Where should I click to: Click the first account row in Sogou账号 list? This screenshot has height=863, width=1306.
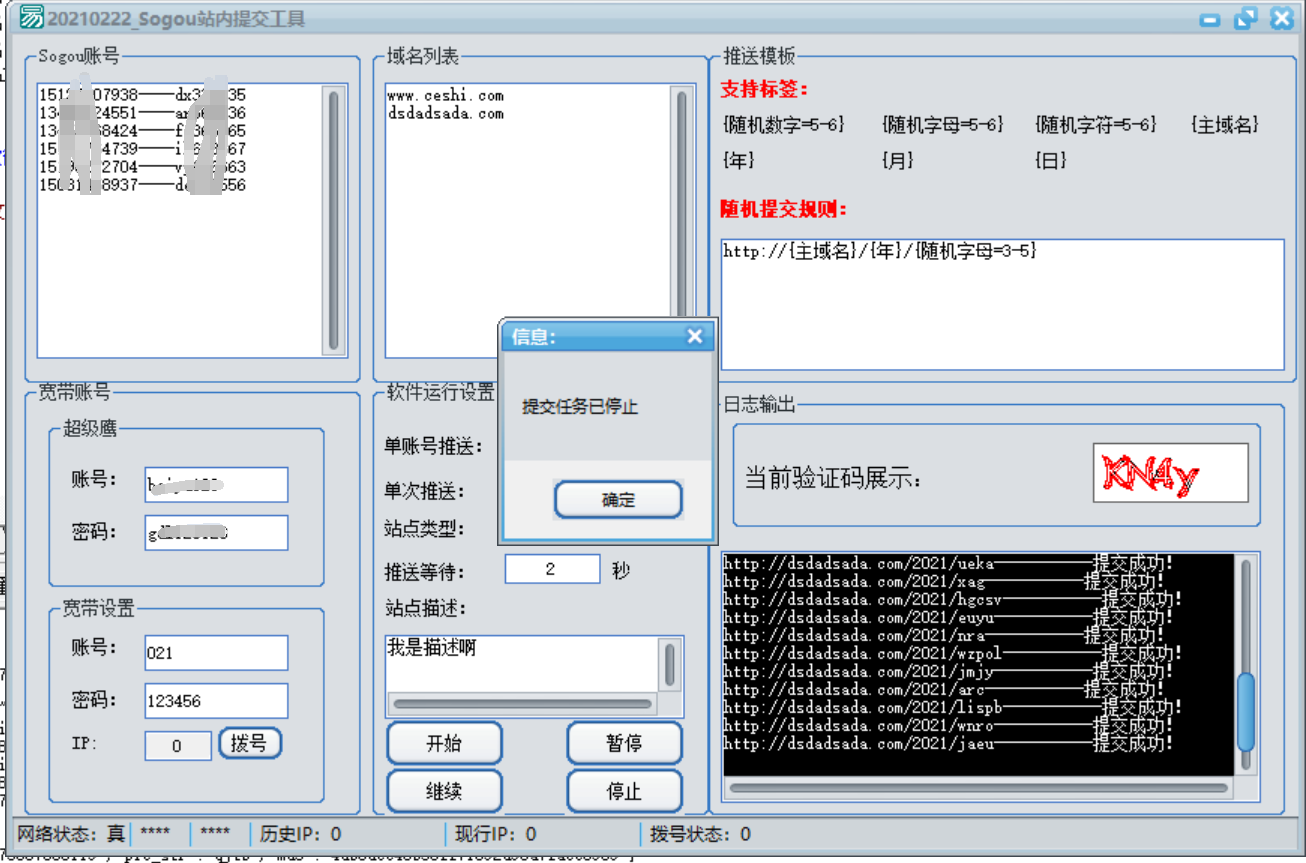[x=142, y=95]
